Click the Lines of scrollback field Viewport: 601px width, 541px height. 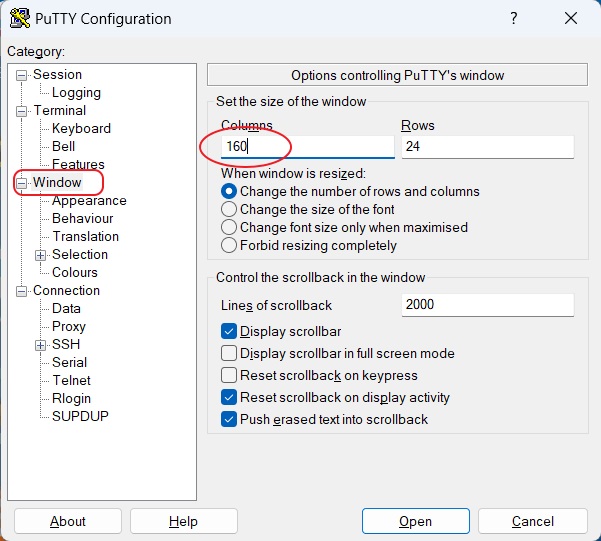click(488, 305)
